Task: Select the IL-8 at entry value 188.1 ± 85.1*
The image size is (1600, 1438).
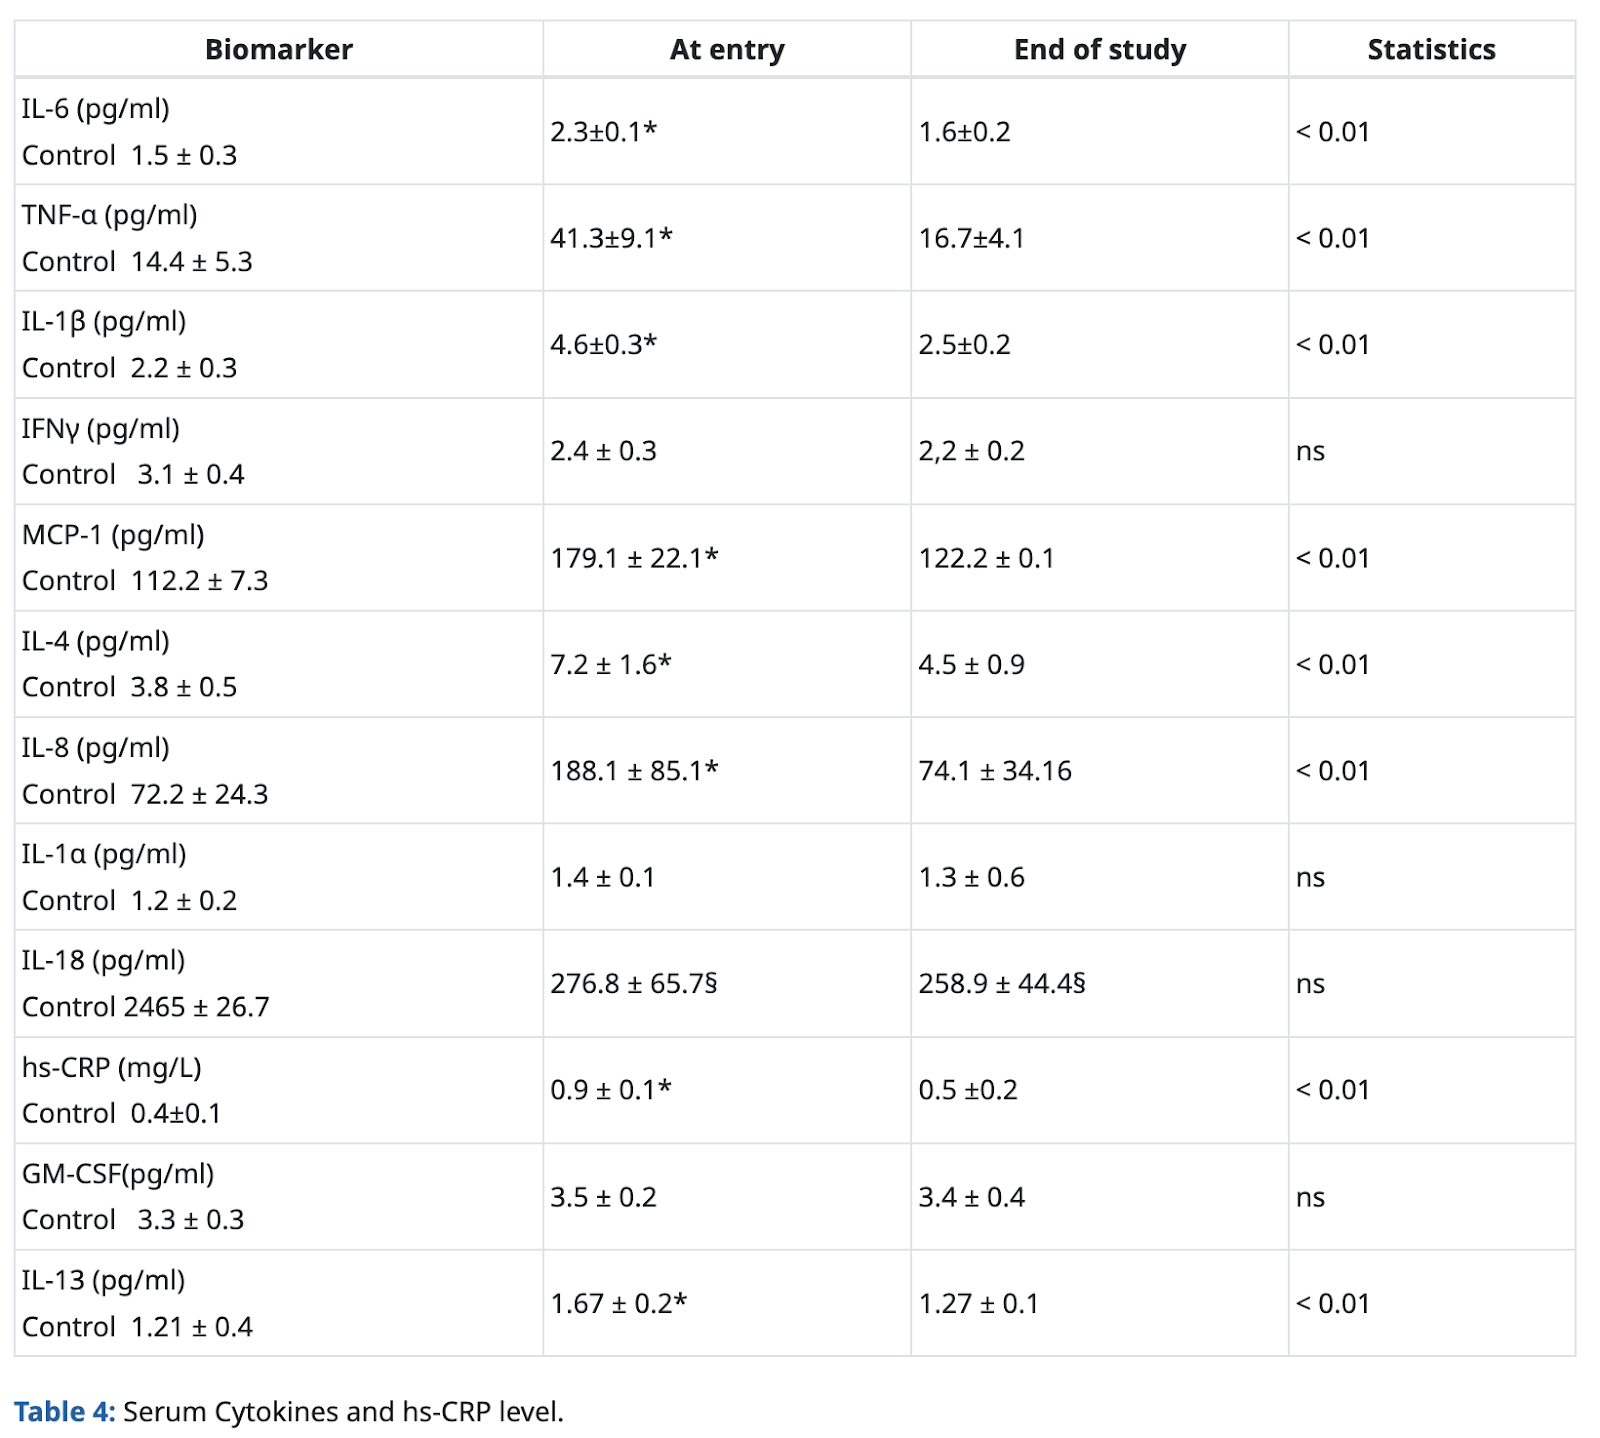Action: pyautogui.click(x=634, y=771)
